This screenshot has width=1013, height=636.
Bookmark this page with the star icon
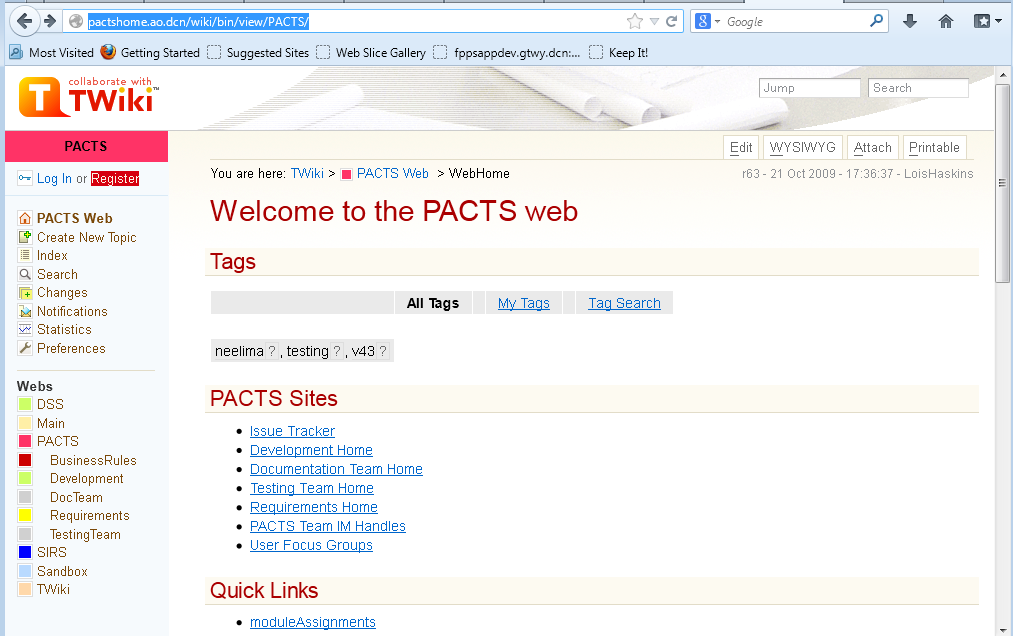pyautogui.click(x=634, y=21)
